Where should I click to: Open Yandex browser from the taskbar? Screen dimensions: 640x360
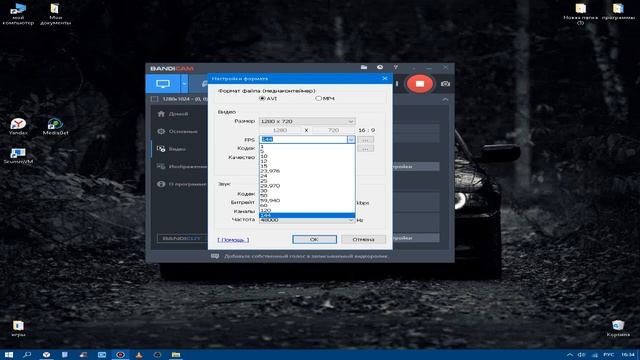[46, 355]
